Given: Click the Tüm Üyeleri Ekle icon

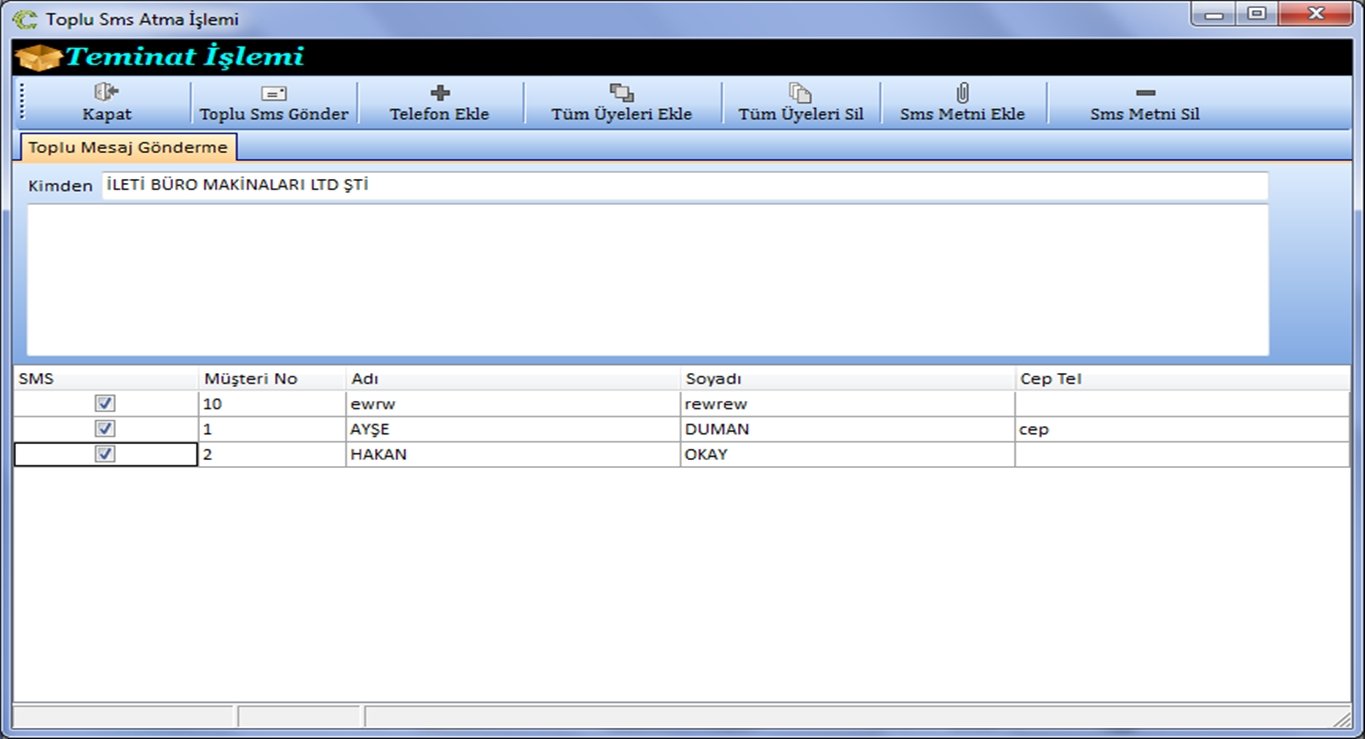Looking at the screenshot, I should (621, 93).
